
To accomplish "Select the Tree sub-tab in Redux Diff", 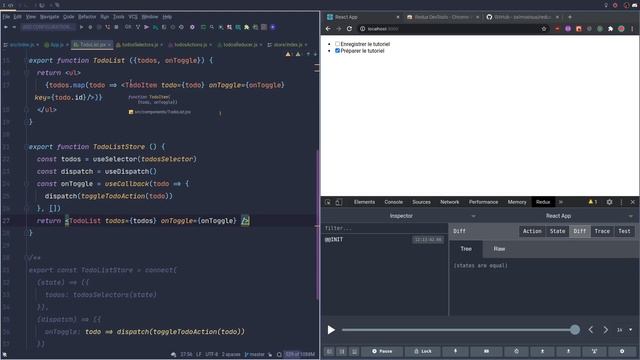I will 466,249.
